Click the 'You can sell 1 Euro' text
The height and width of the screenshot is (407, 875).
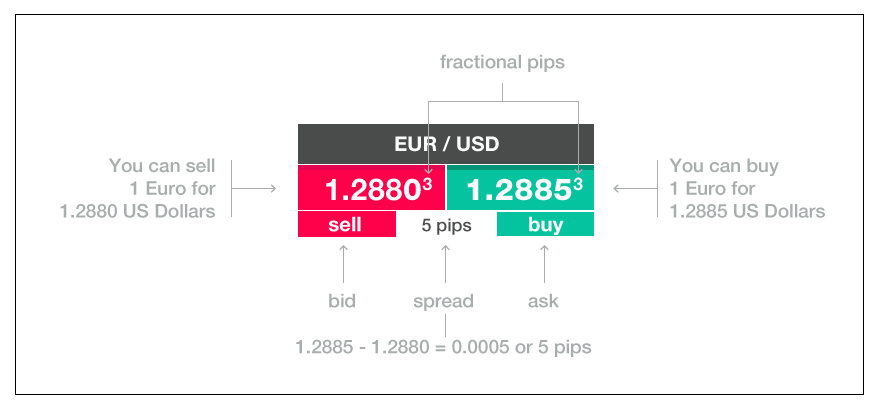162,188
